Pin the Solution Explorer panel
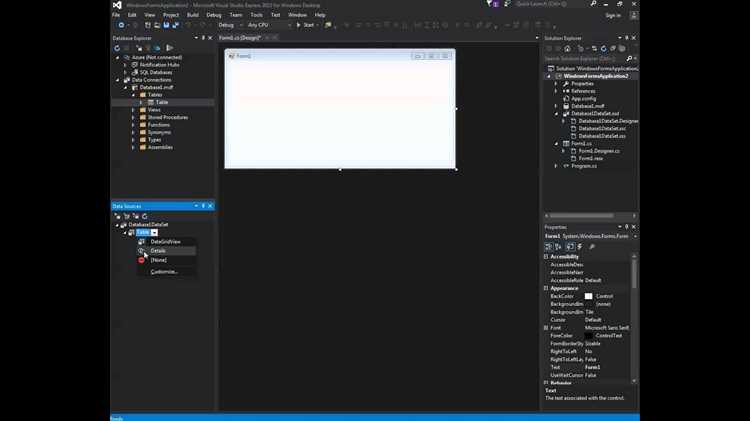750x421 pixels. [627, 38]
